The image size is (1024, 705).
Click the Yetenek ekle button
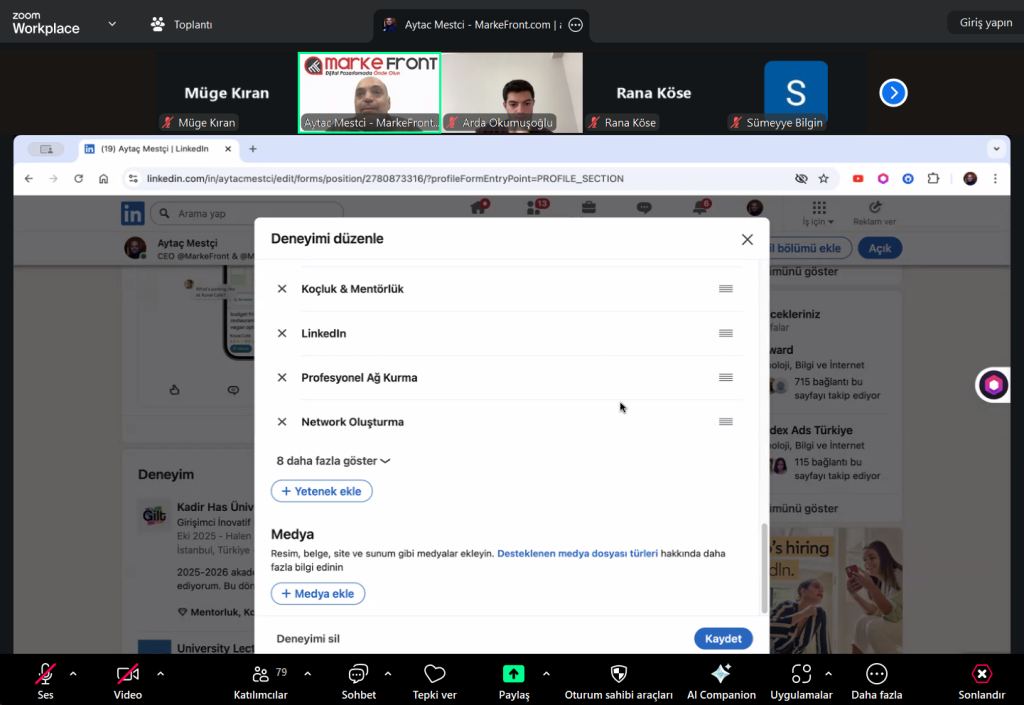coord(321,491)
